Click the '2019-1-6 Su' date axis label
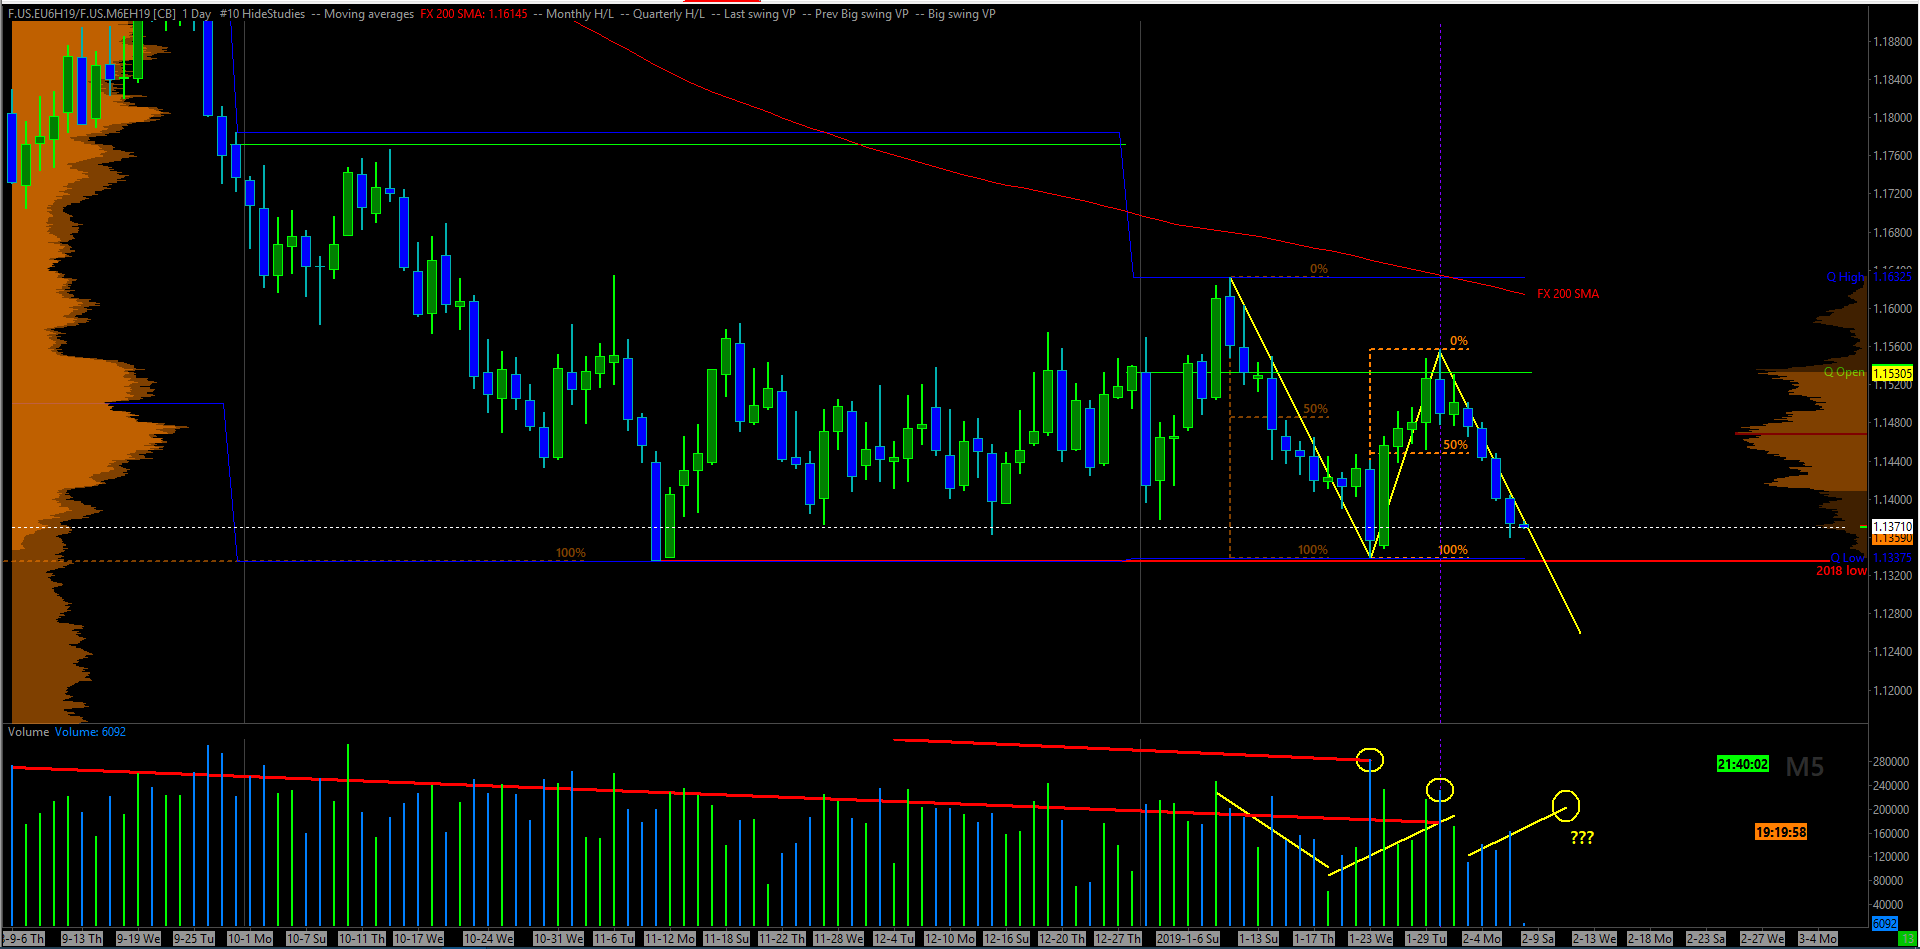 click(x=1187, y=938)
